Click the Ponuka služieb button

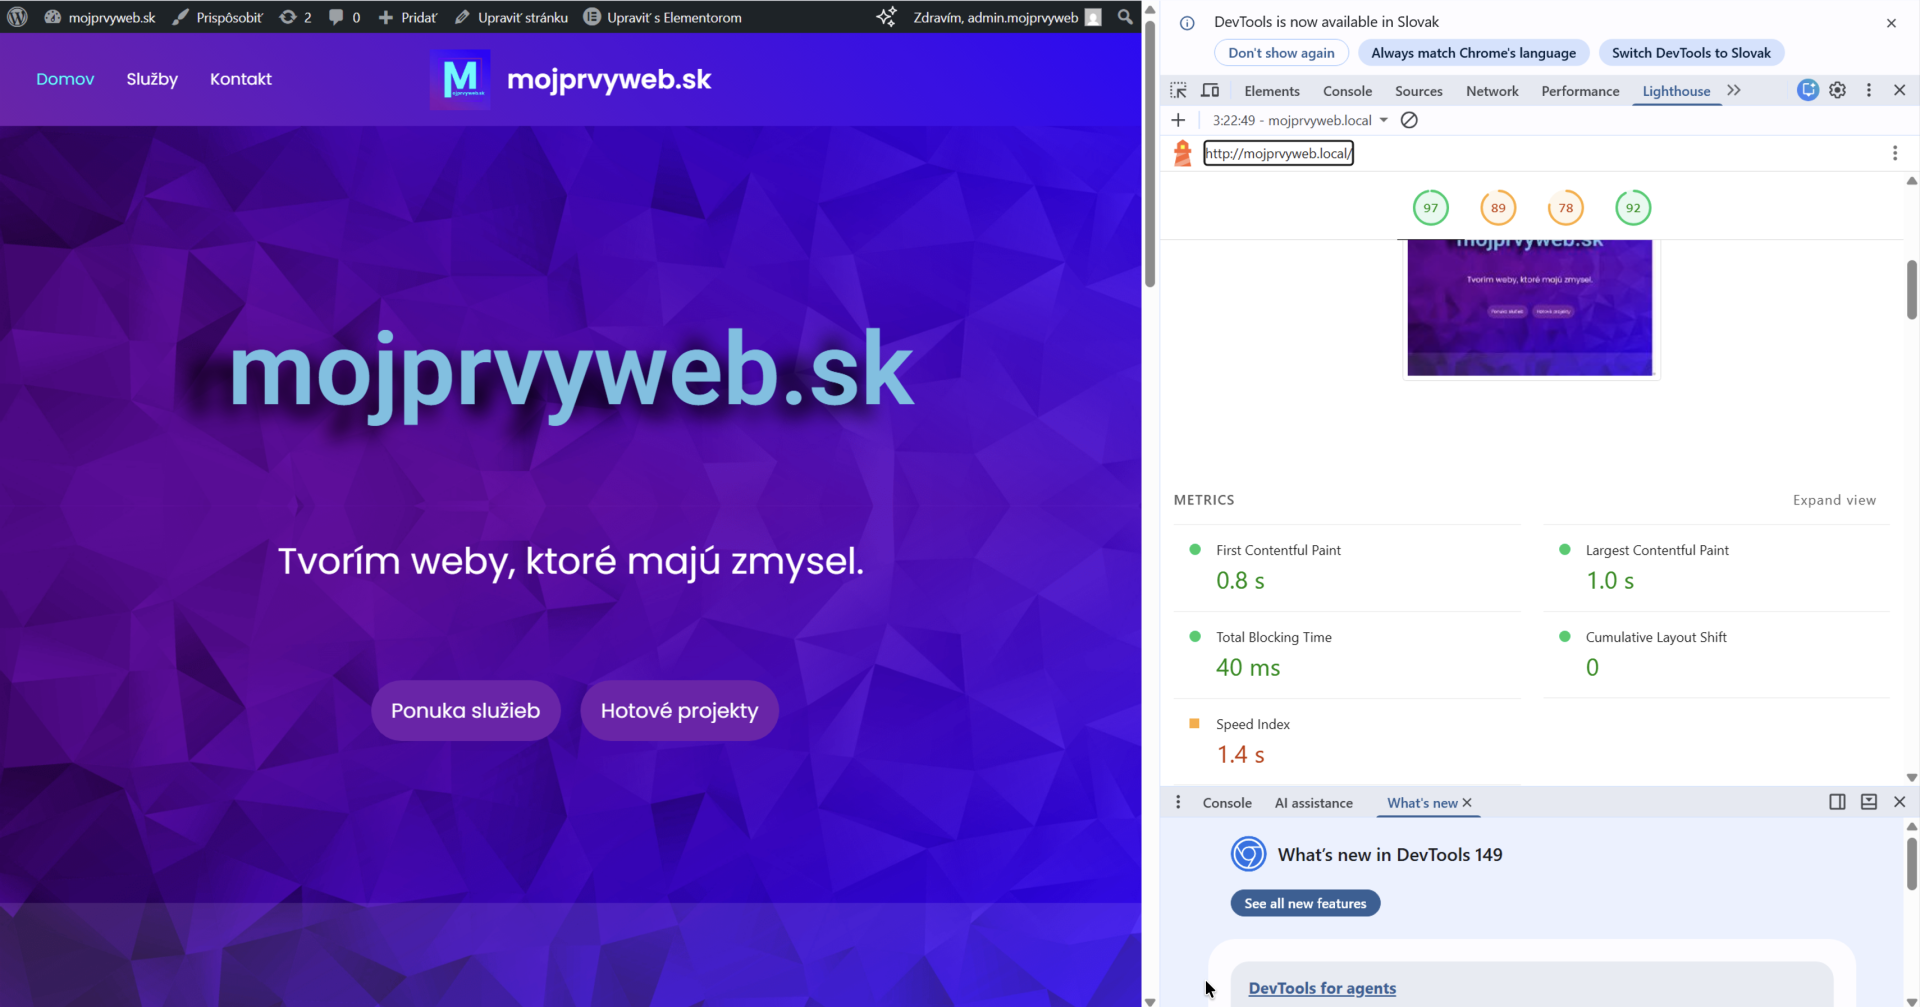pos(466,710)
